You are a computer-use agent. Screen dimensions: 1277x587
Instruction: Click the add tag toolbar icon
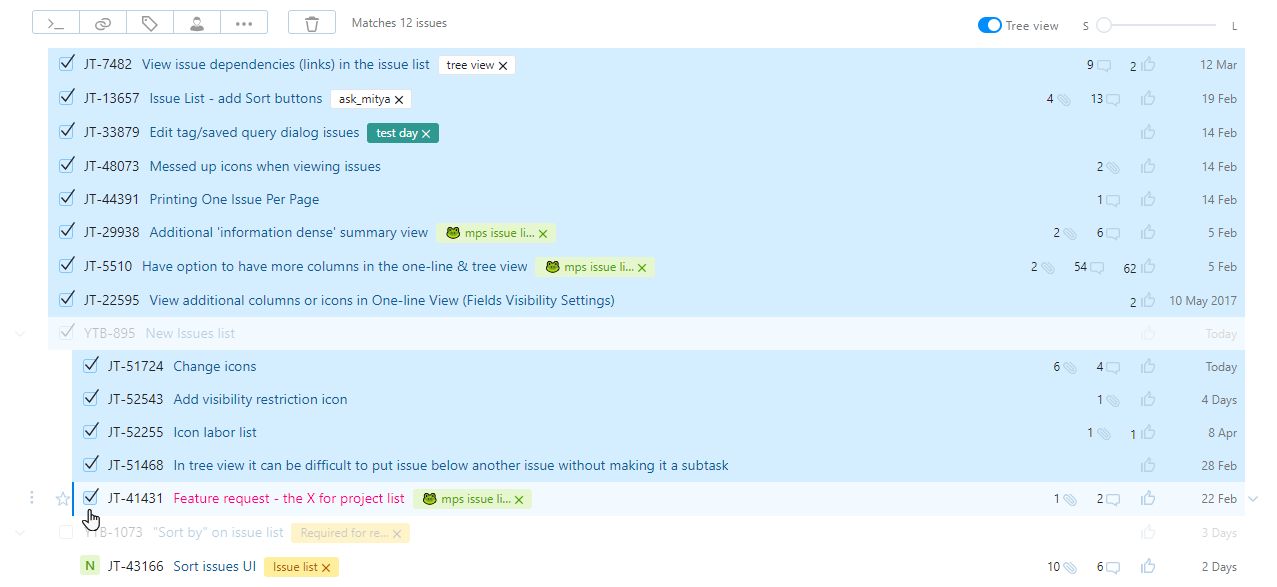[x=150, y=23]
